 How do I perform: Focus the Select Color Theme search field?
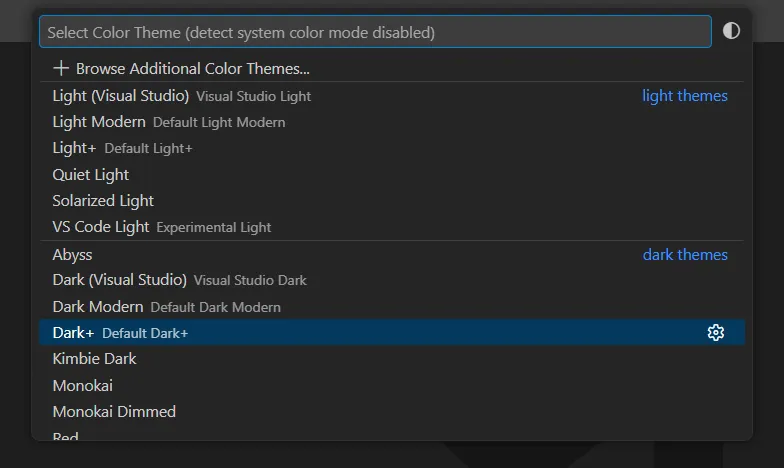pos(375,32)
